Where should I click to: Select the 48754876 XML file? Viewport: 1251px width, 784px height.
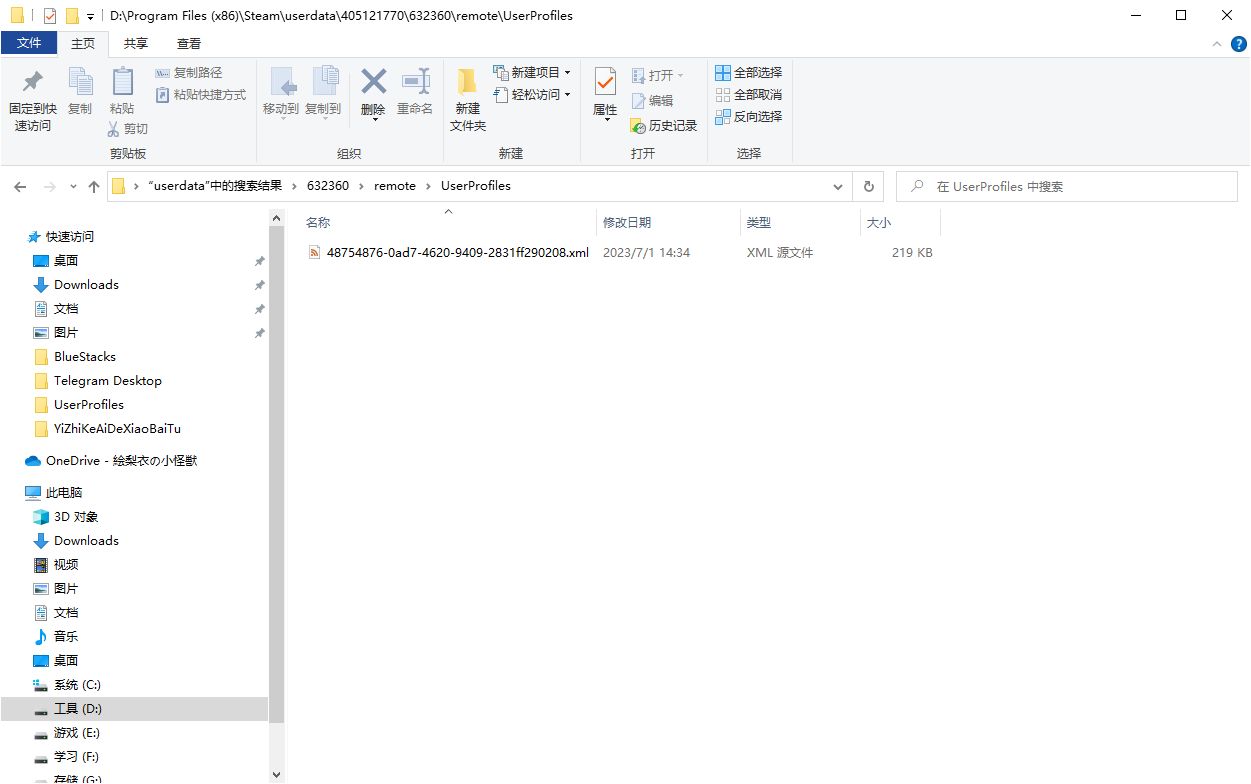[x=456, y=252]
